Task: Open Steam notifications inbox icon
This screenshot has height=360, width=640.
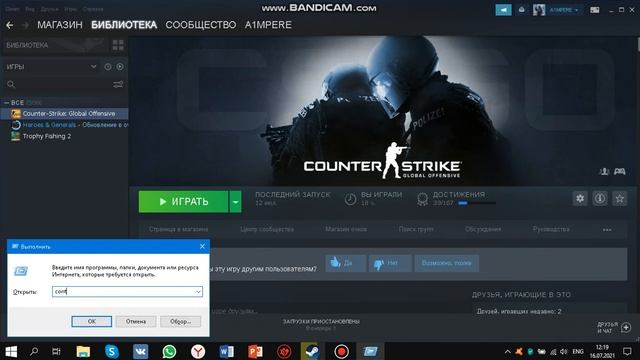Action: click(521, 10)
